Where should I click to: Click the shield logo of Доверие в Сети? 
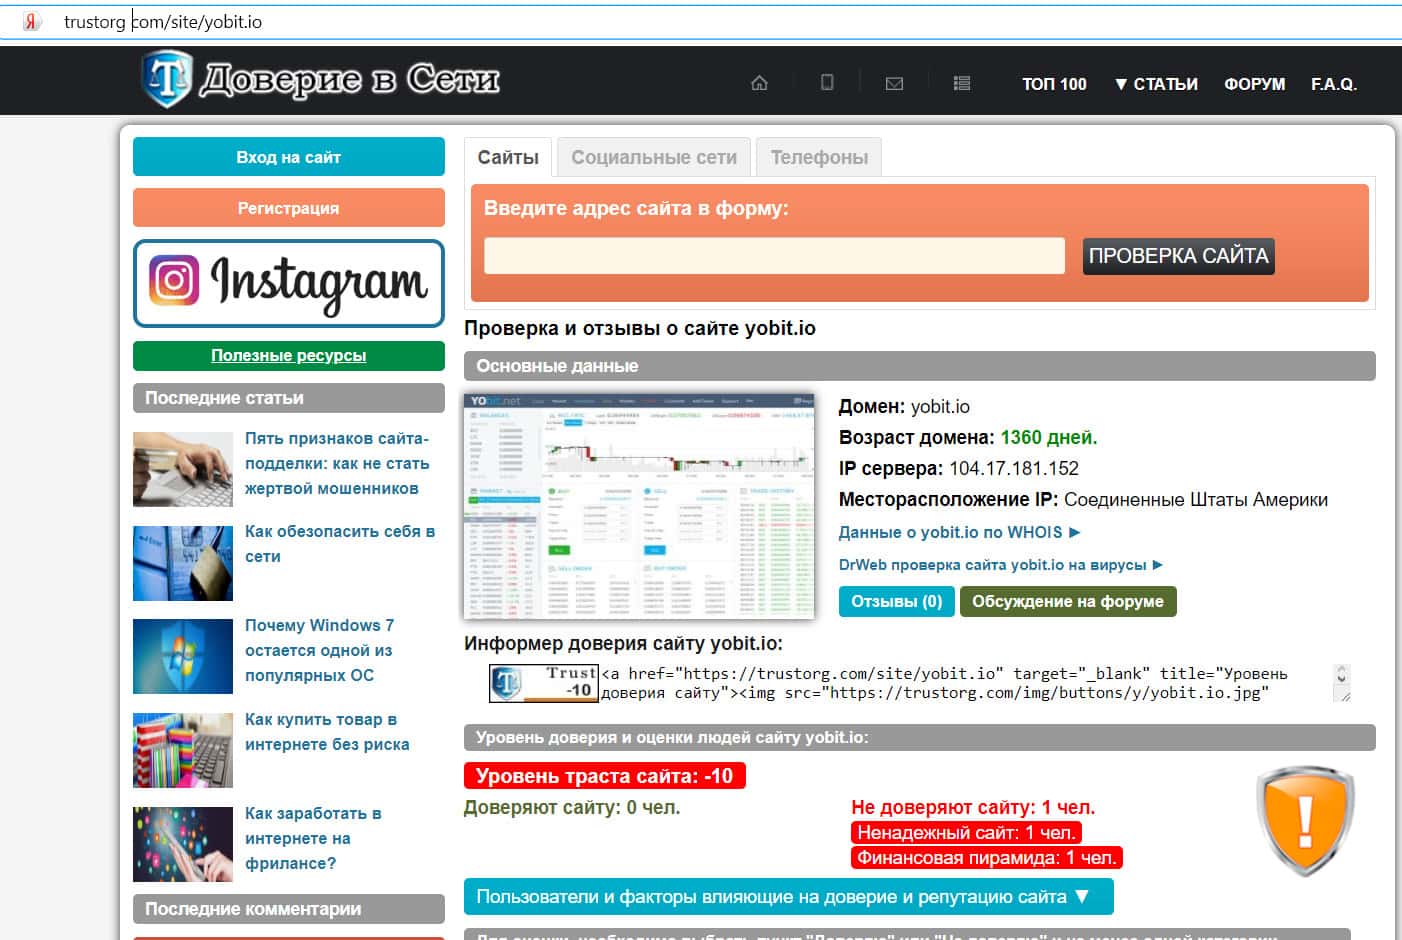pos(167,80)
